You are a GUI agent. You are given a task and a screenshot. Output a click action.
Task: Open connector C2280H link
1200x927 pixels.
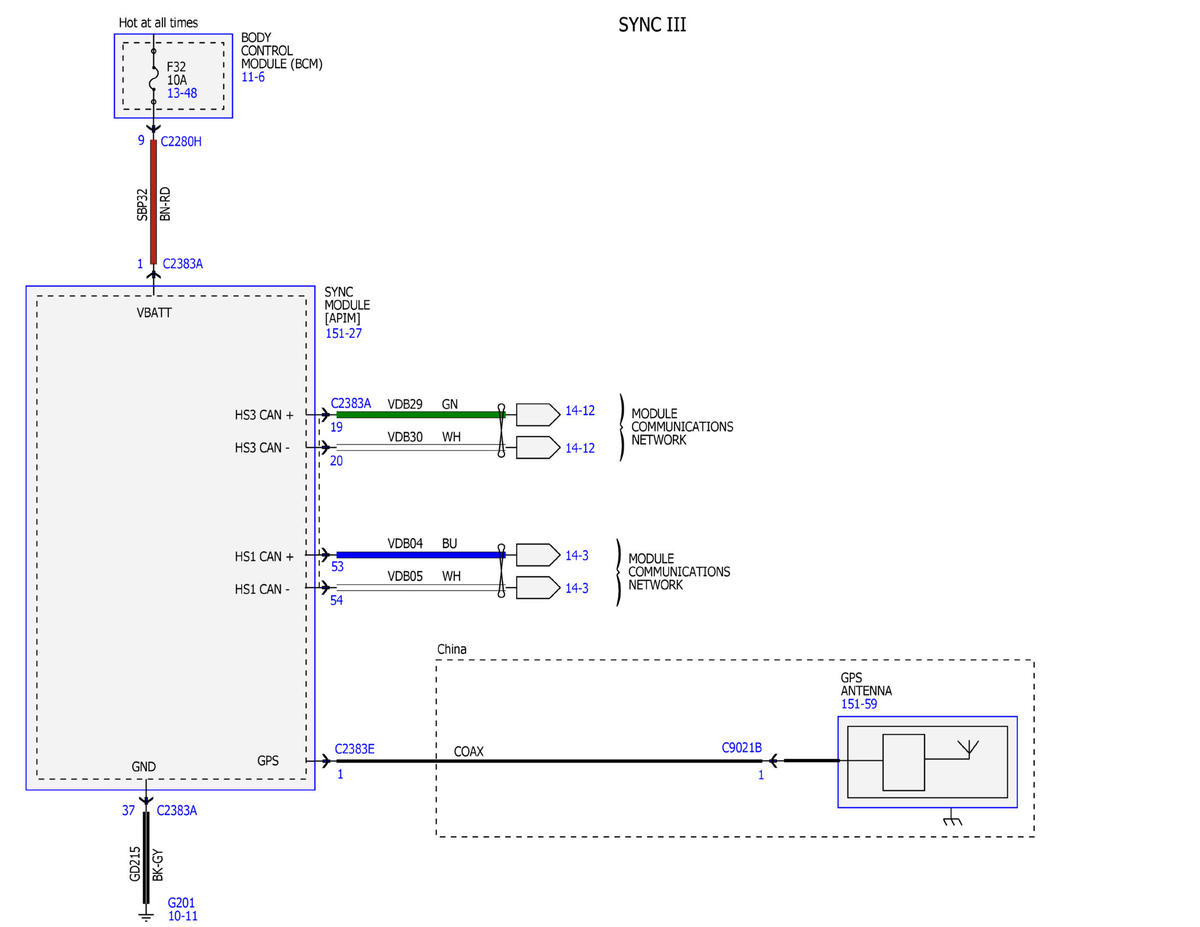(181, 141)
